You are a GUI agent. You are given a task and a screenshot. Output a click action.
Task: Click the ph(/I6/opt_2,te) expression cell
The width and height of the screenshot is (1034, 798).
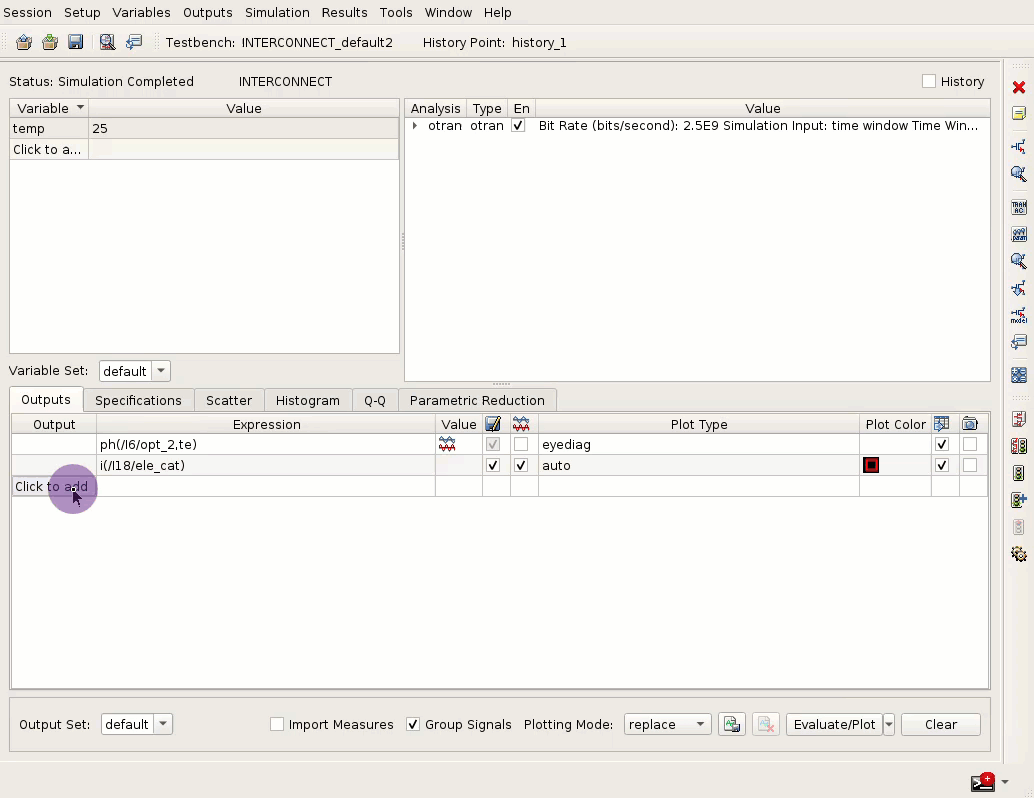pos(266,445)
